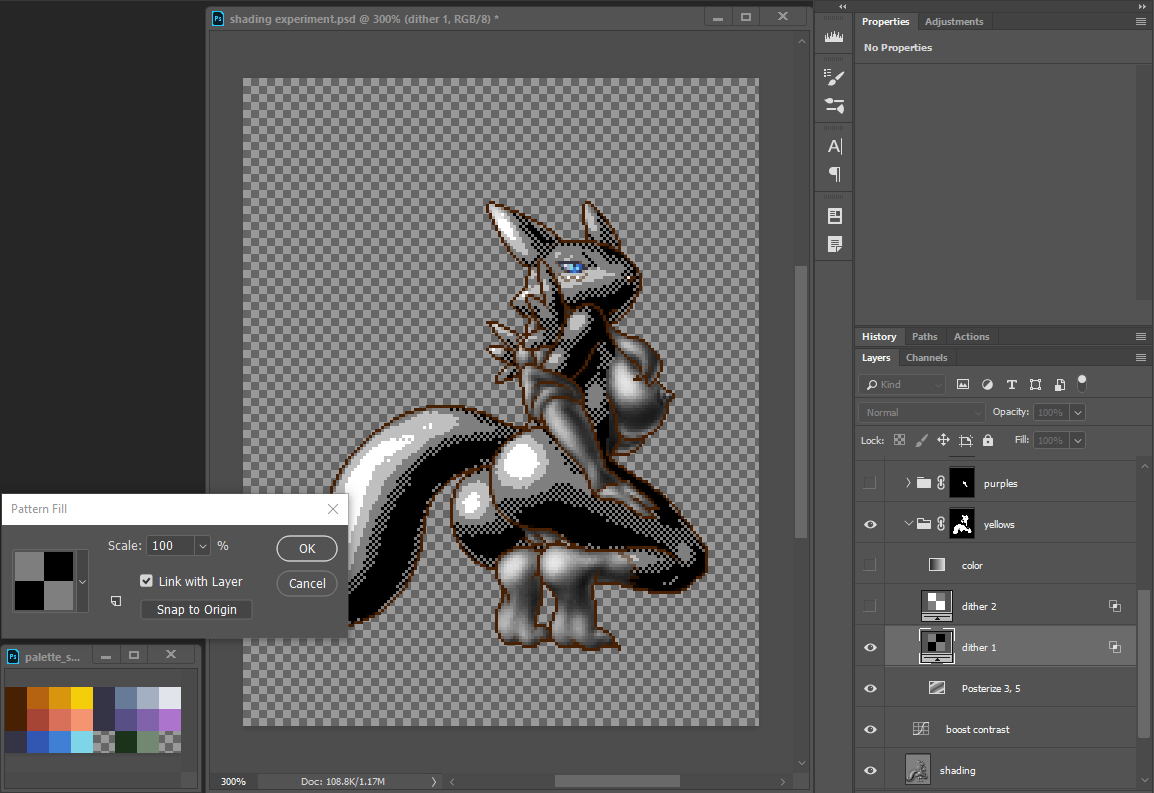
Task: Open the Paragraph panel icon
Action: 834,174
